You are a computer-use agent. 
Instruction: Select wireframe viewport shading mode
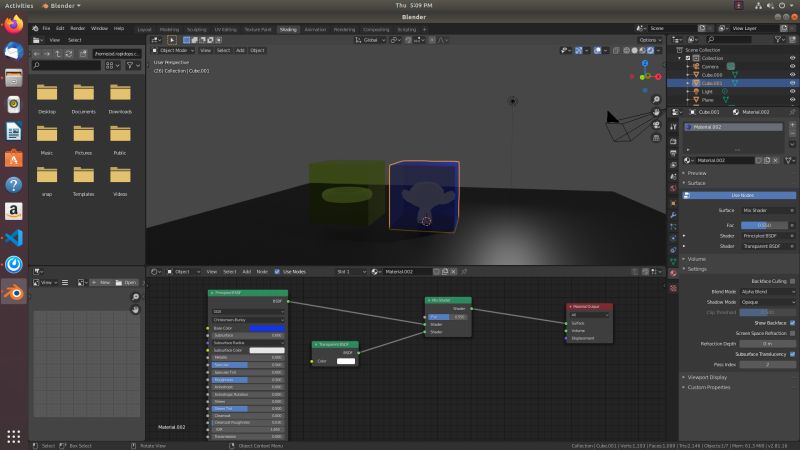click(x=627, y=51)
